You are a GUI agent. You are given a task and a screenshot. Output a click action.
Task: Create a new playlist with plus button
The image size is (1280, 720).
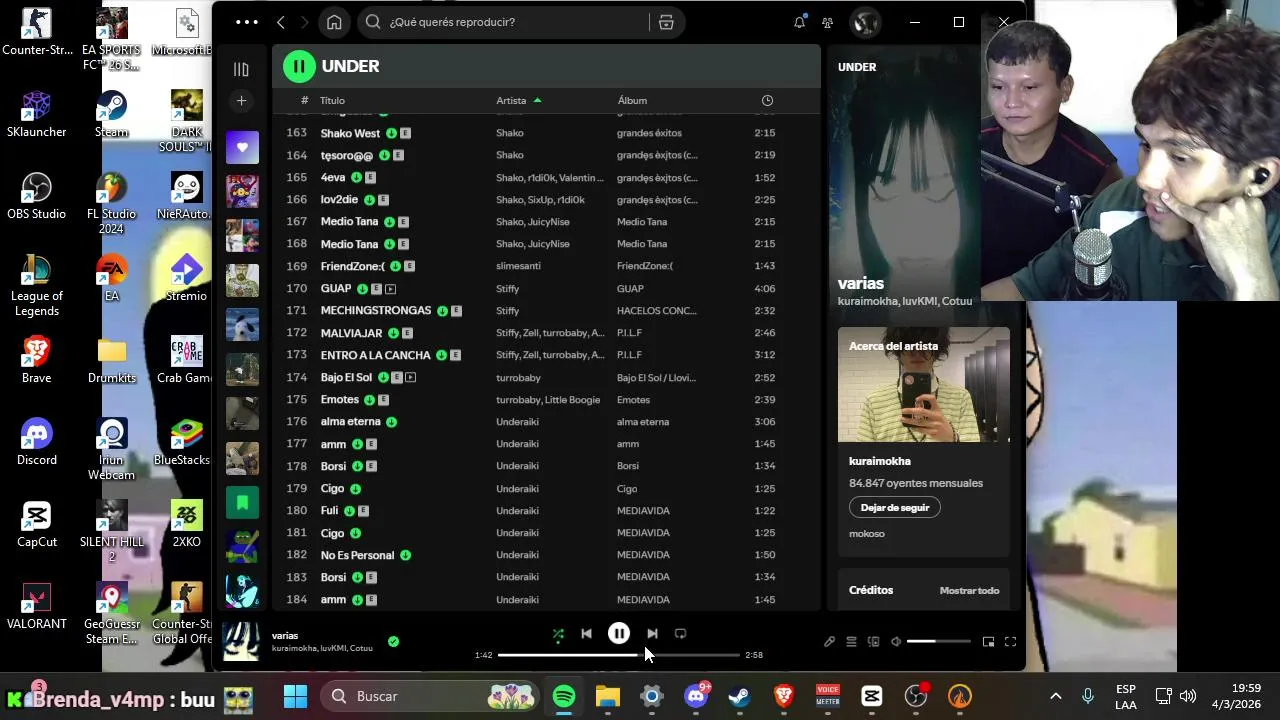241,101
